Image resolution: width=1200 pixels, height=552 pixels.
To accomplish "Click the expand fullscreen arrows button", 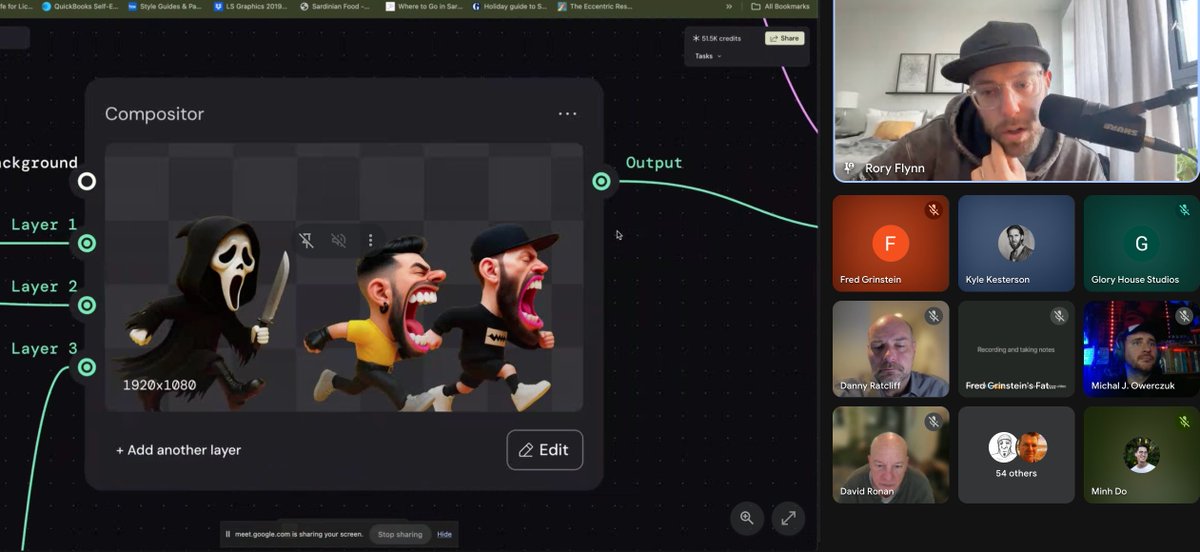I will pyautogui.click(x=788, y=518).
